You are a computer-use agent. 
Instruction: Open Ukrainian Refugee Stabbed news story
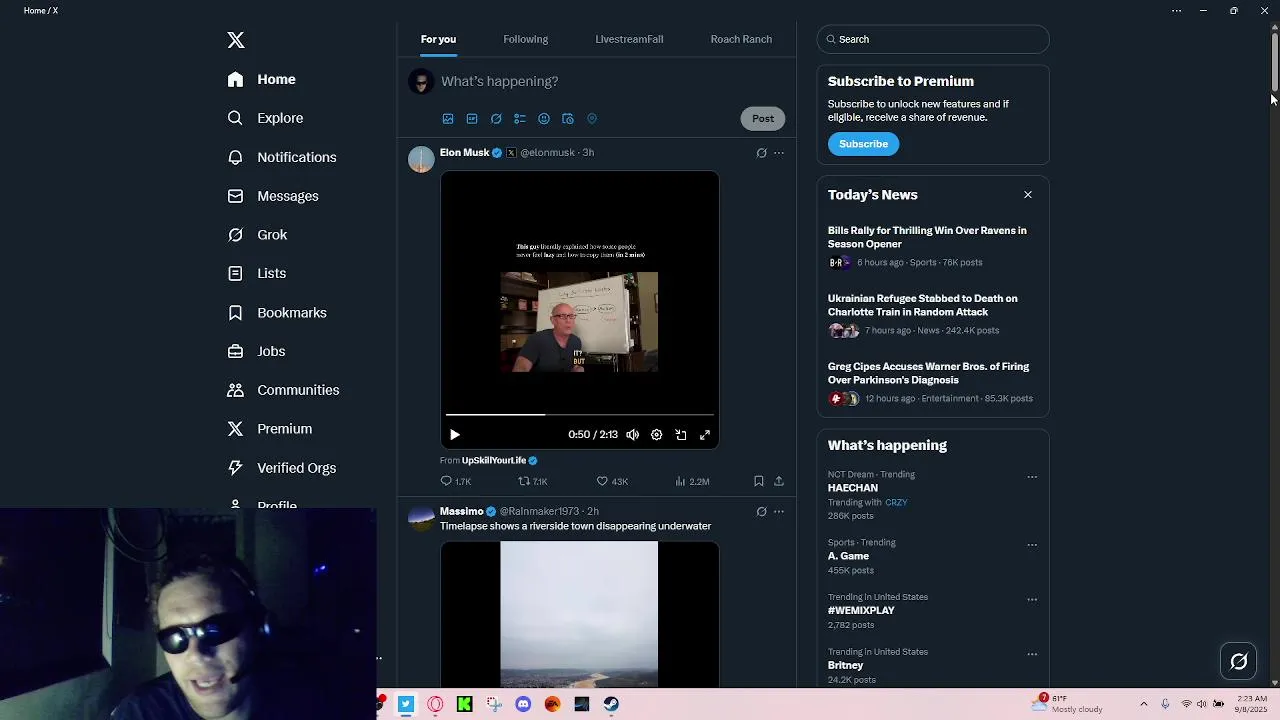pyautogui.click(x=933, y=314)
